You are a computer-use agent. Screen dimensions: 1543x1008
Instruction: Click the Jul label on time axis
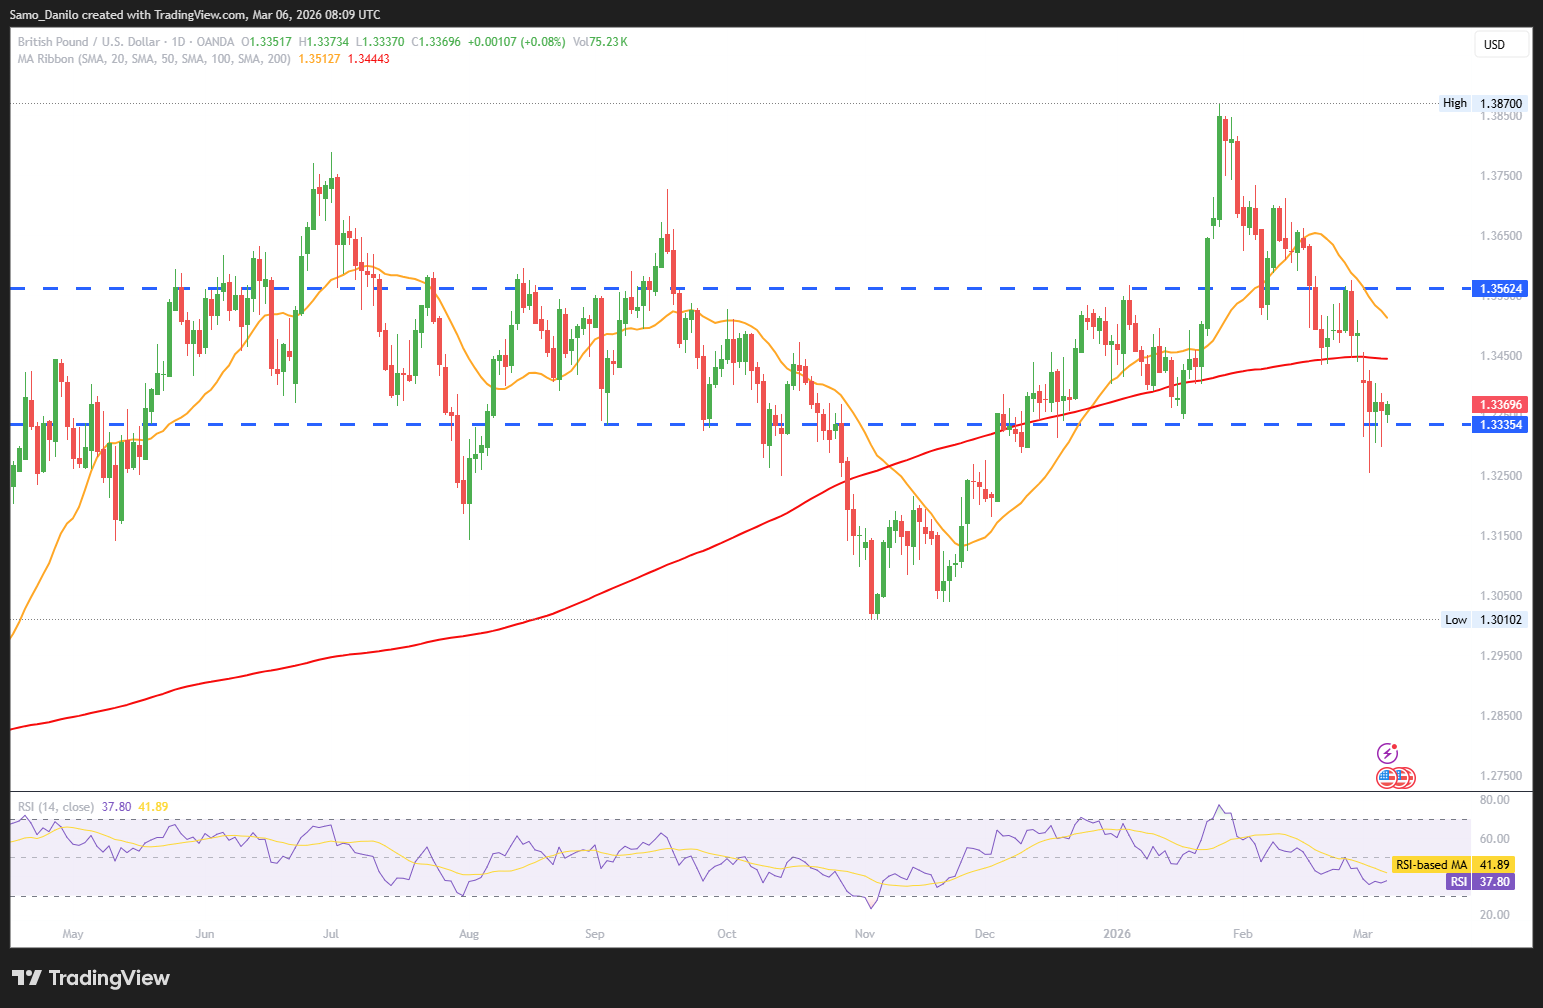(331, 934)
